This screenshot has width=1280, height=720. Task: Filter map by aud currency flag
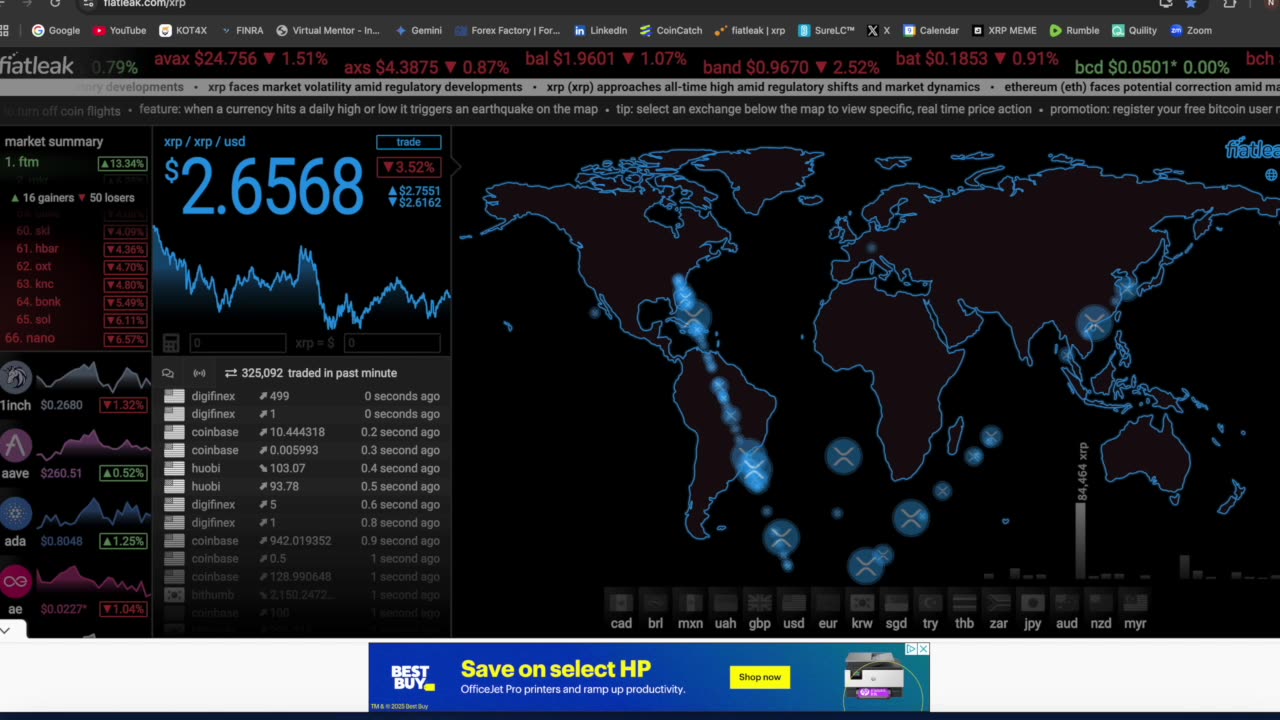pyautogui.click(x=1067, y=603)
